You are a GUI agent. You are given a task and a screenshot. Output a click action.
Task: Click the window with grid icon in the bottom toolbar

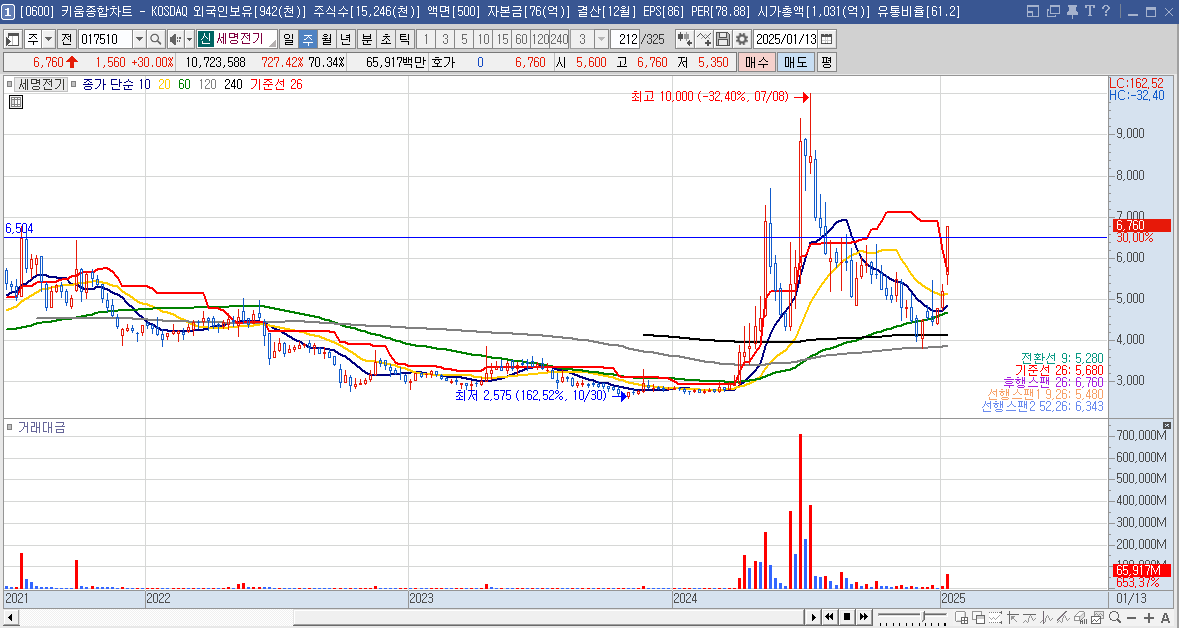coord(961,617)
